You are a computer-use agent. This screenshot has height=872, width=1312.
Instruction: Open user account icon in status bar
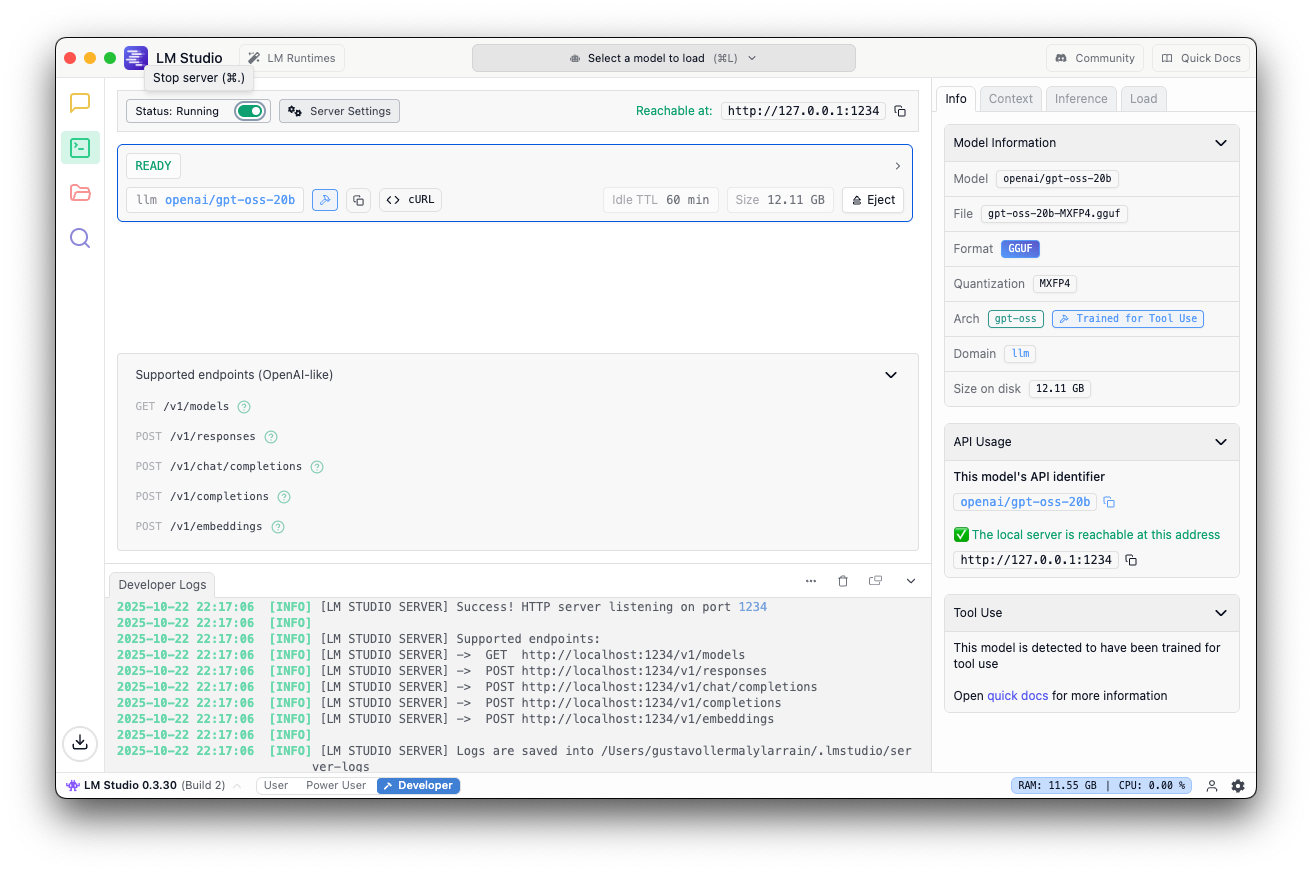pyautogui.click(x=1212, y=786)
